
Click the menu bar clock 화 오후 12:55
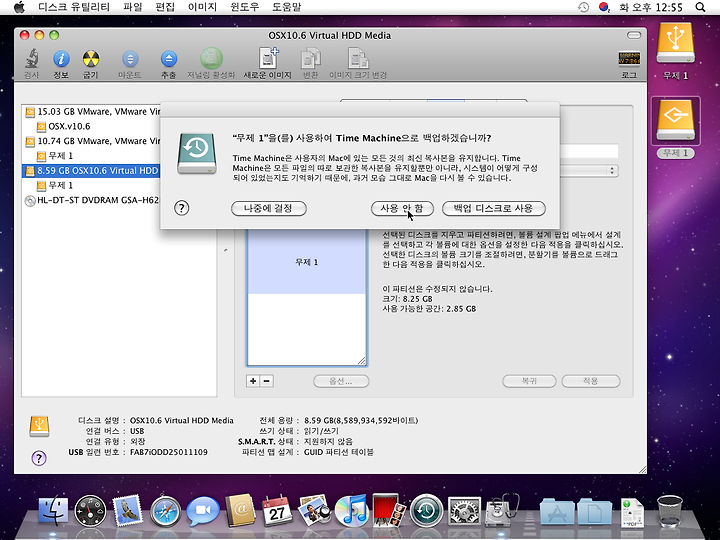click(x=651, y=7)
